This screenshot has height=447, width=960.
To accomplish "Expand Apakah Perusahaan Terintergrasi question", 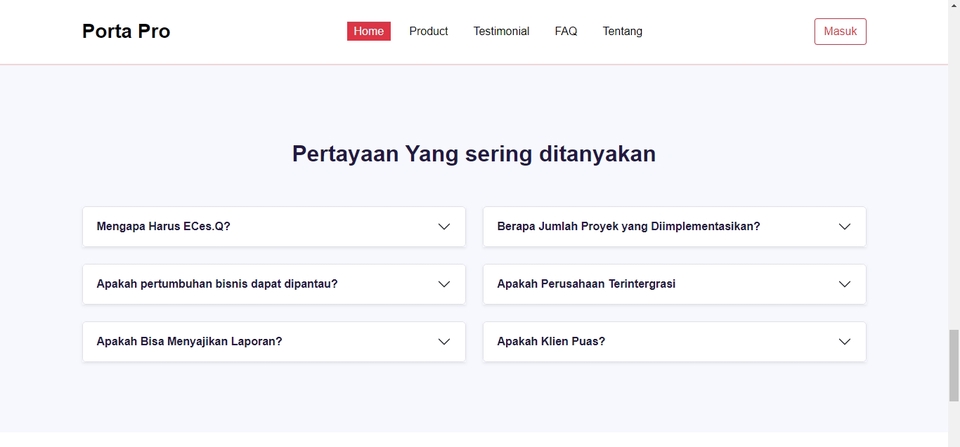I will (x=586, y=284).
